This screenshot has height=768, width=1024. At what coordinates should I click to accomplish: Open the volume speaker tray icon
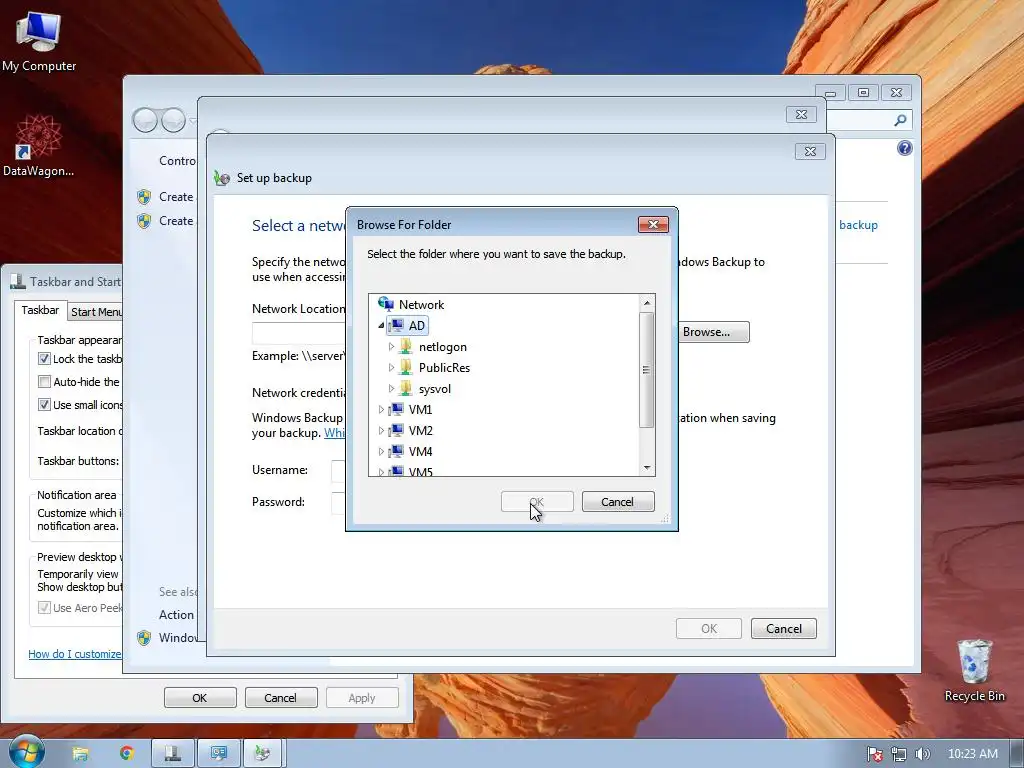922,754
